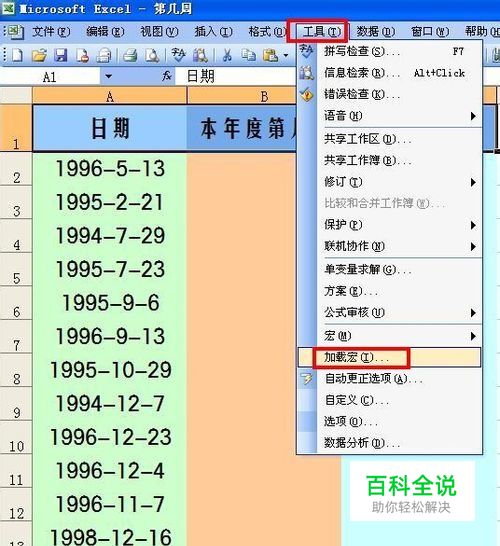
Task: Select cell with date 1994-12-7
Action: [110, 403]
